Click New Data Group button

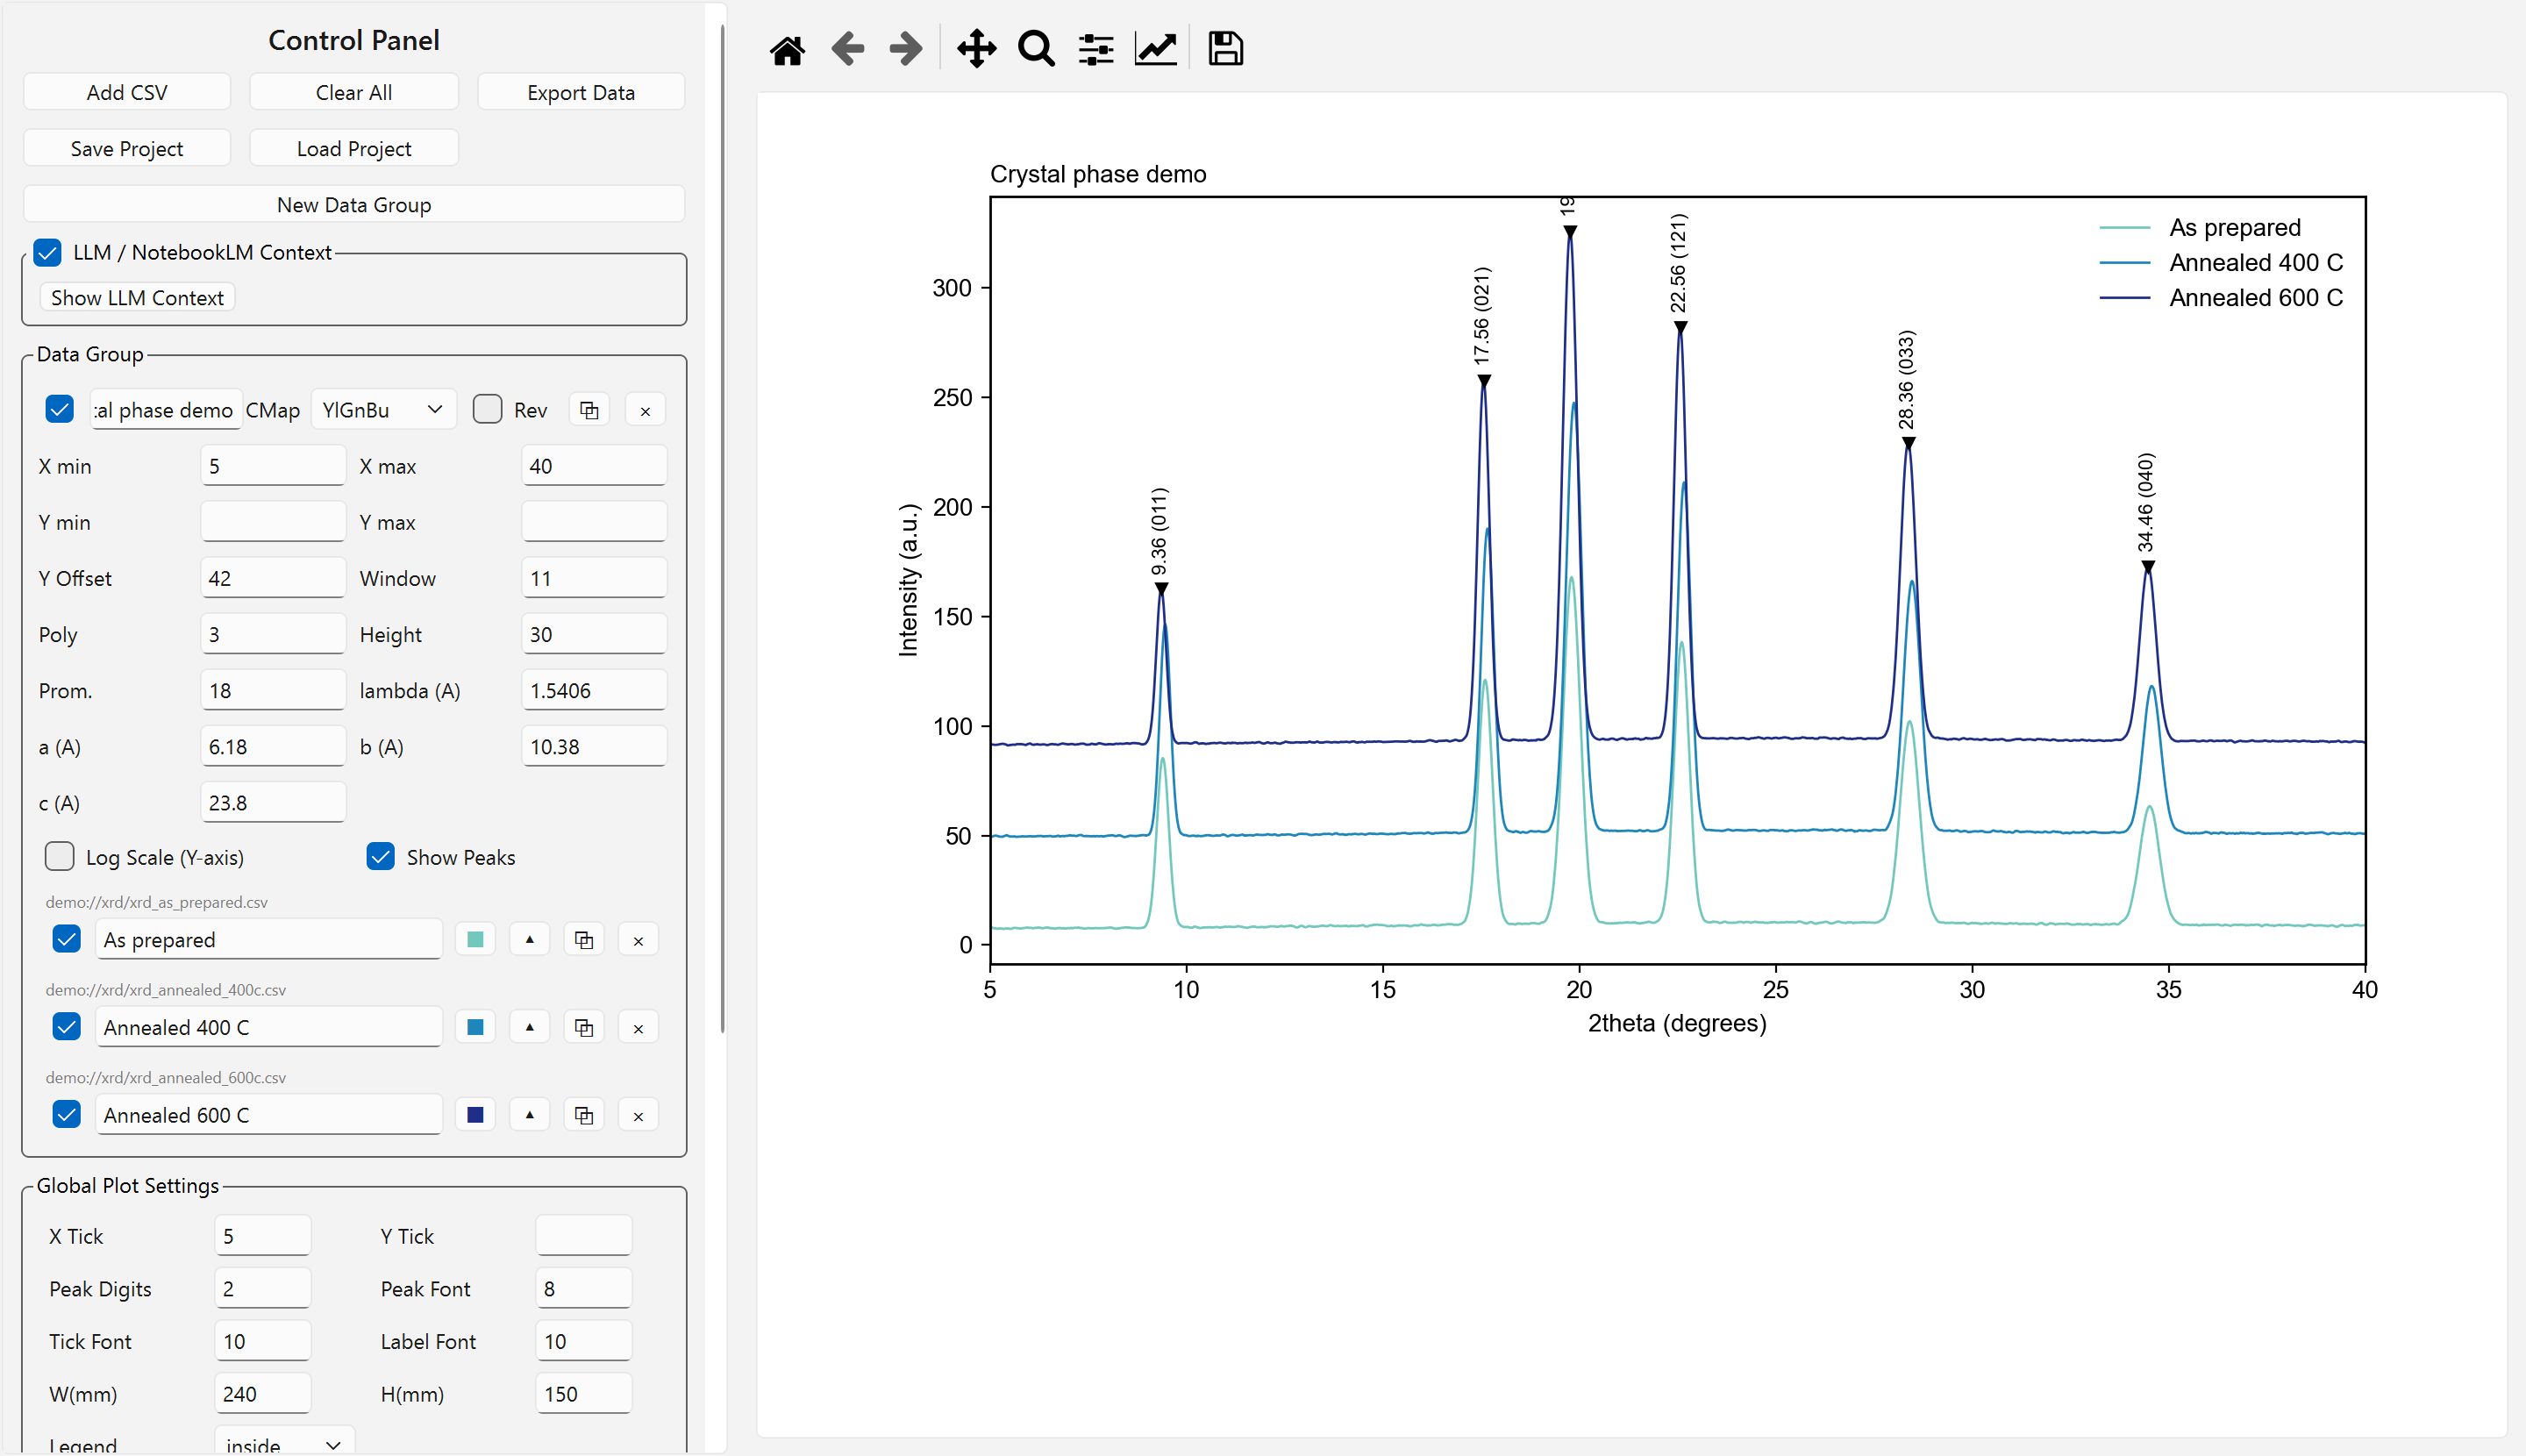pos(354,204)
